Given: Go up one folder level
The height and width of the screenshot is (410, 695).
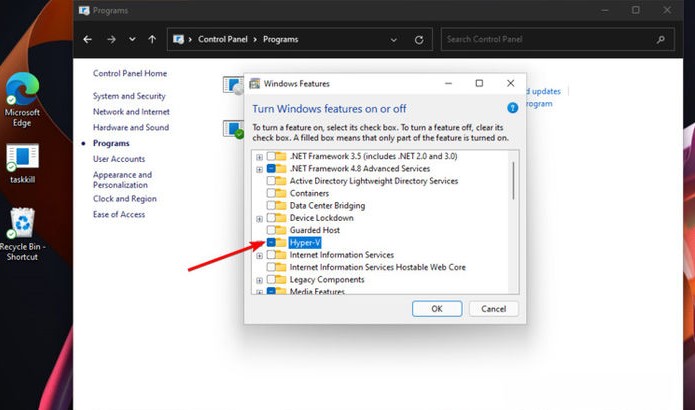Looking at the screenshot, I should pyautogui.click(x=152, y=39).
